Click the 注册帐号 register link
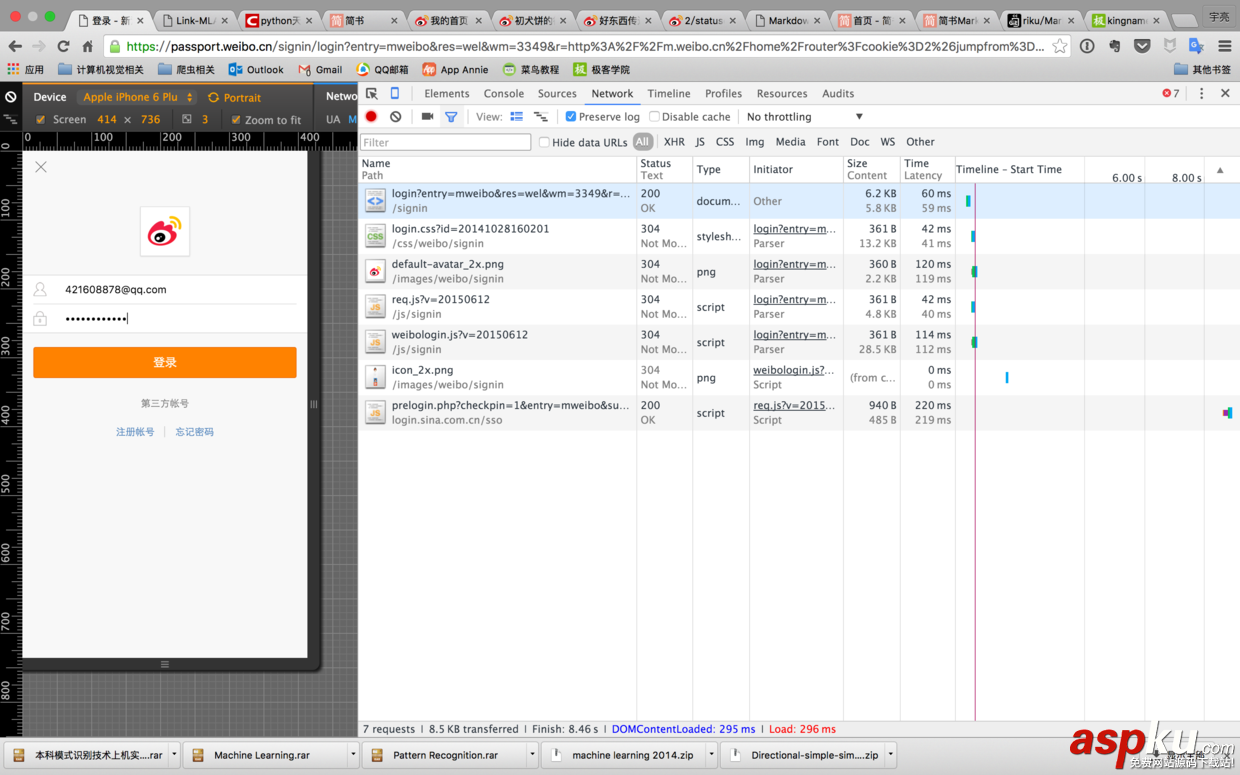Screen dimensions: 1240x775 (135, 432)
